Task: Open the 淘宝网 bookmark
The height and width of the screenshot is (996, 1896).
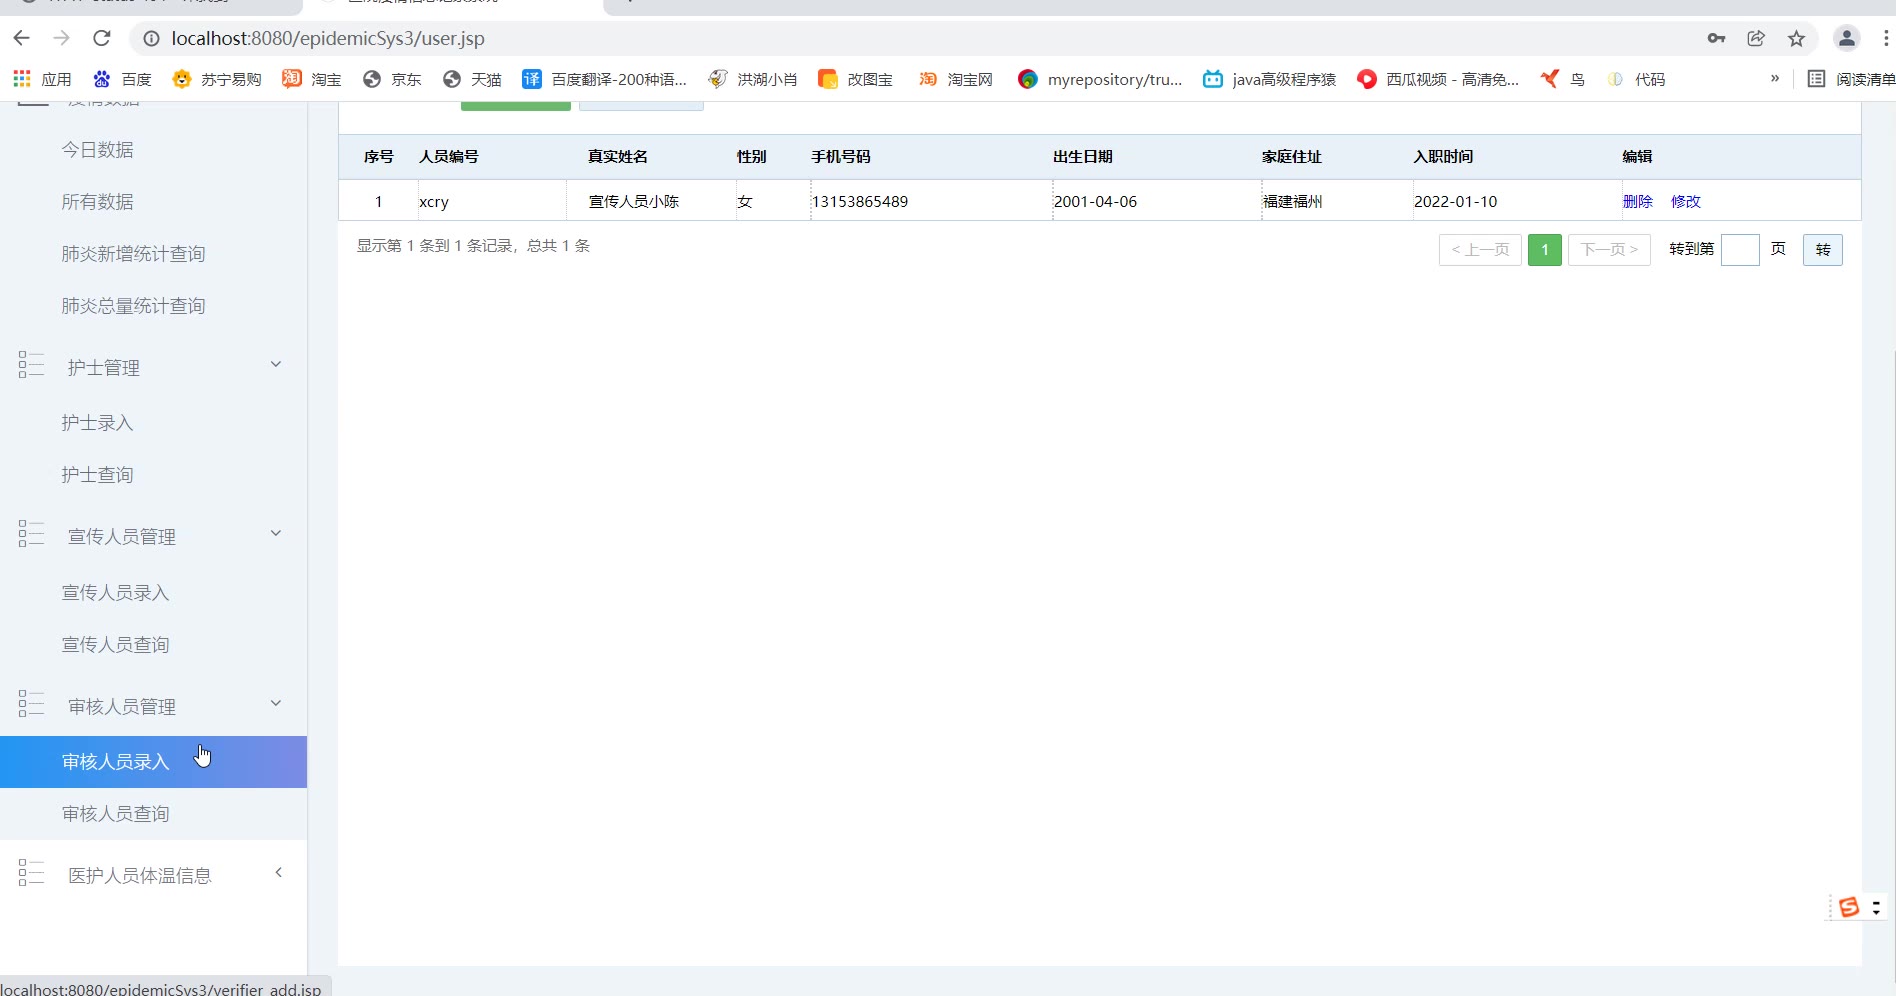Action: 956,79
